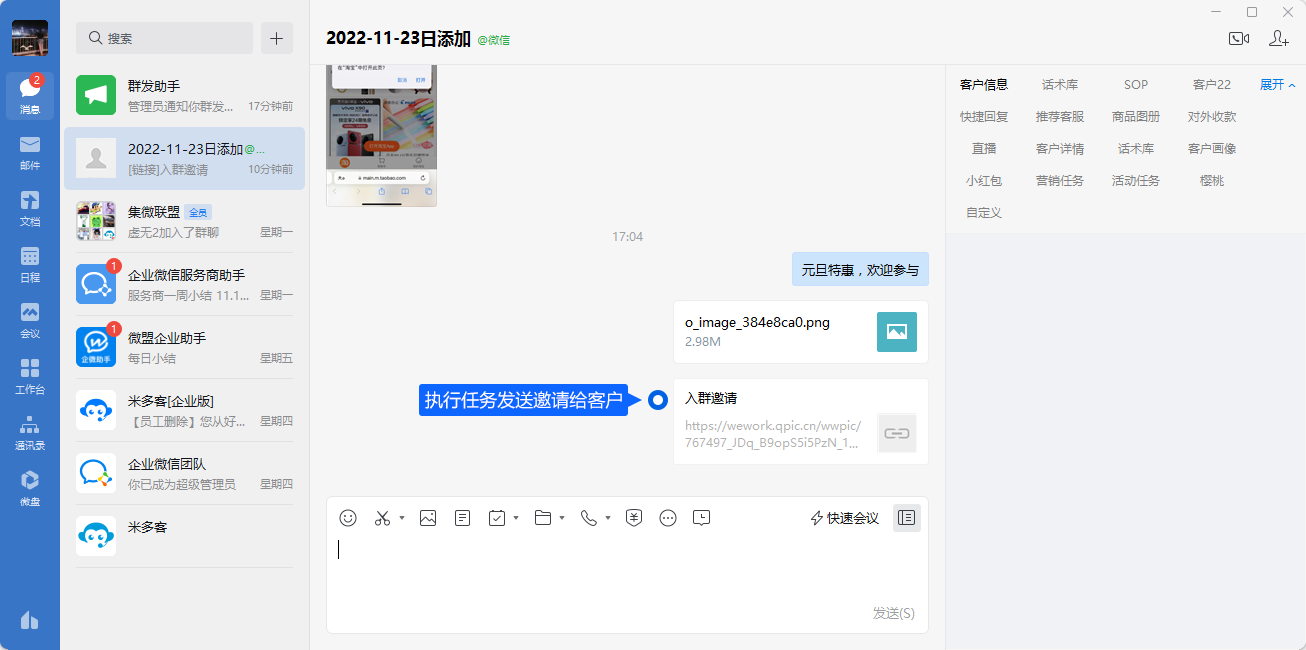Open 日程 calendar
Viewport: 1306px width, 650px height.
point(30,264)
